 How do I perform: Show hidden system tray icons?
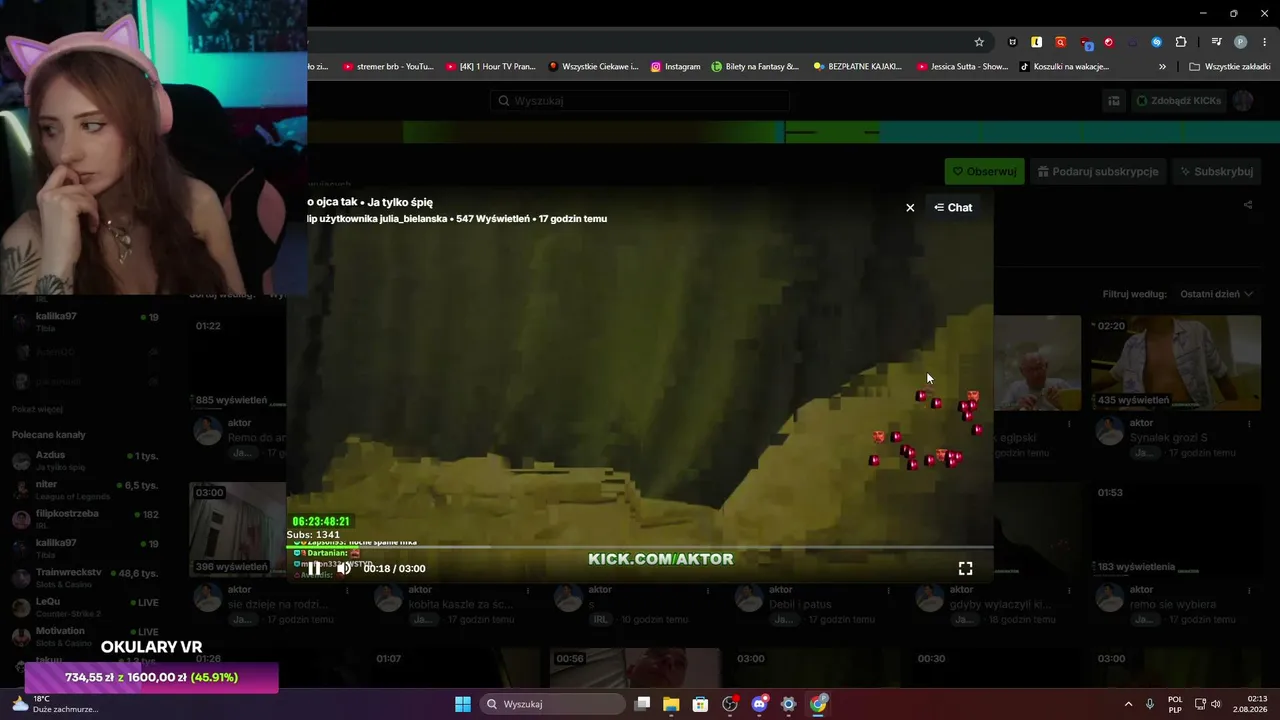point(1129,704)
